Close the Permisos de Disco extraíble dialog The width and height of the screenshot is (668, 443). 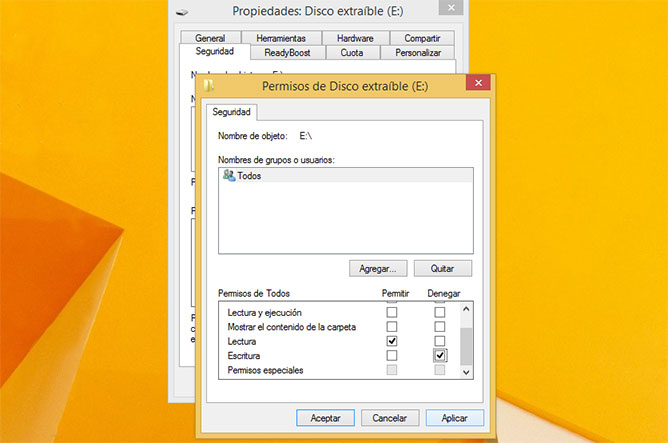click(478, 83)
